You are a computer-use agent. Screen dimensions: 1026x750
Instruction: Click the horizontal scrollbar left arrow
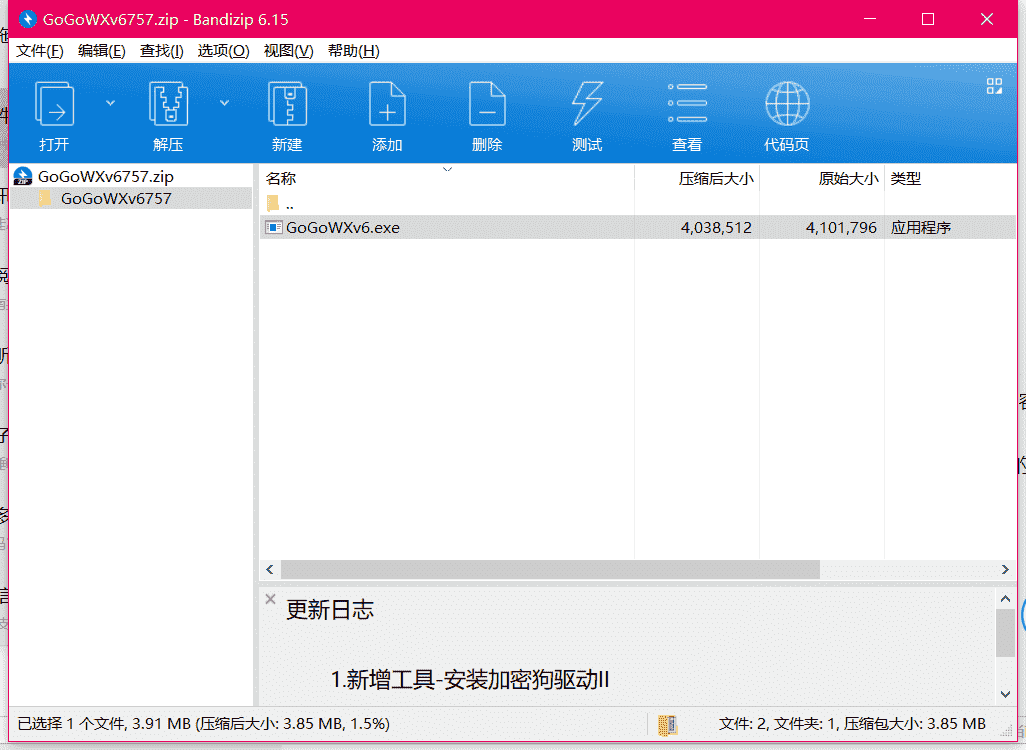pyautogui.click(x=270, y=569)
